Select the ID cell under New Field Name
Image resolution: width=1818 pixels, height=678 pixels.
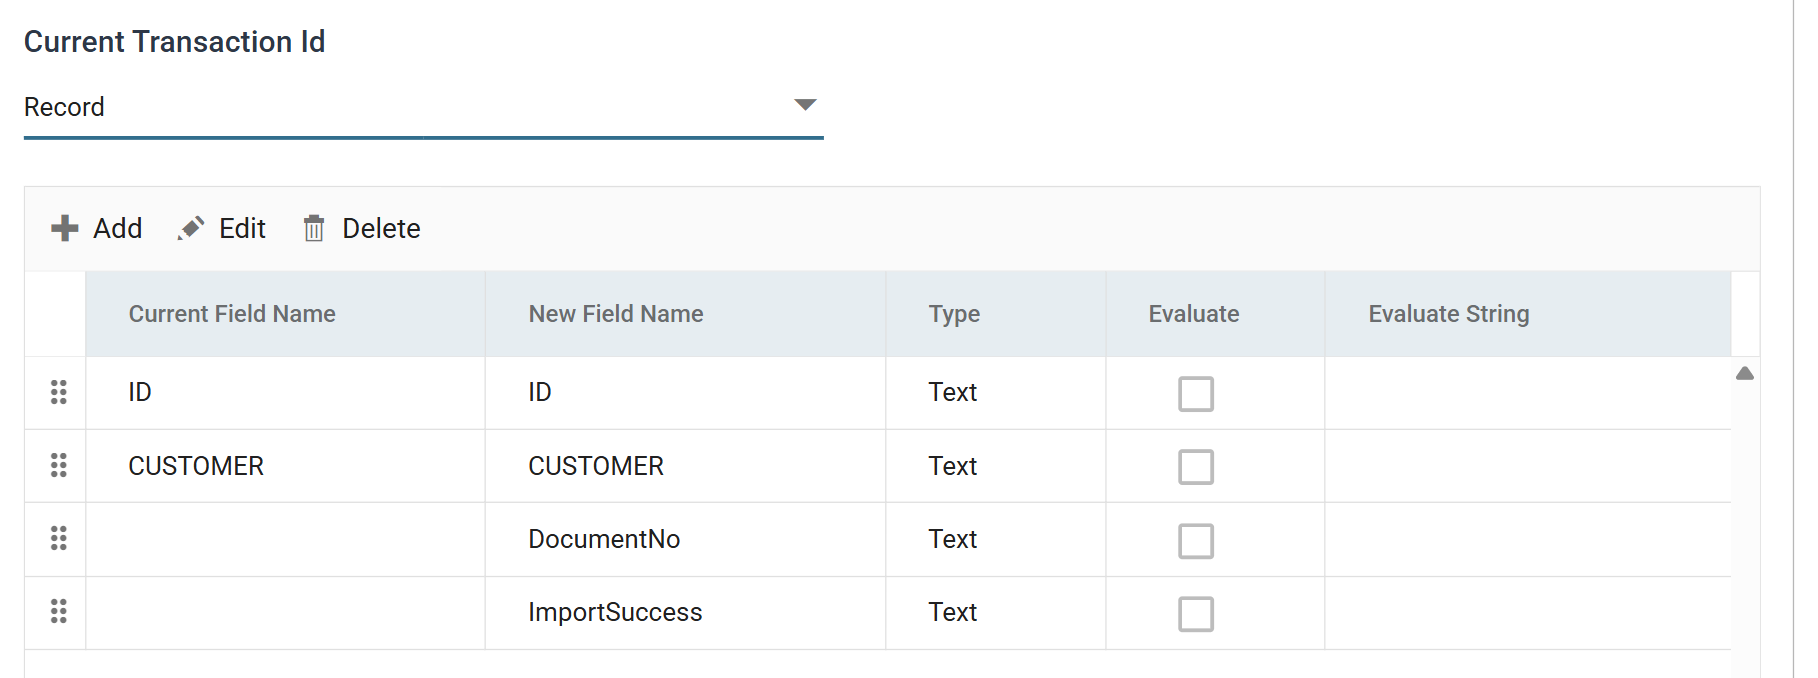pyautogui.click(x=686, y=393)
